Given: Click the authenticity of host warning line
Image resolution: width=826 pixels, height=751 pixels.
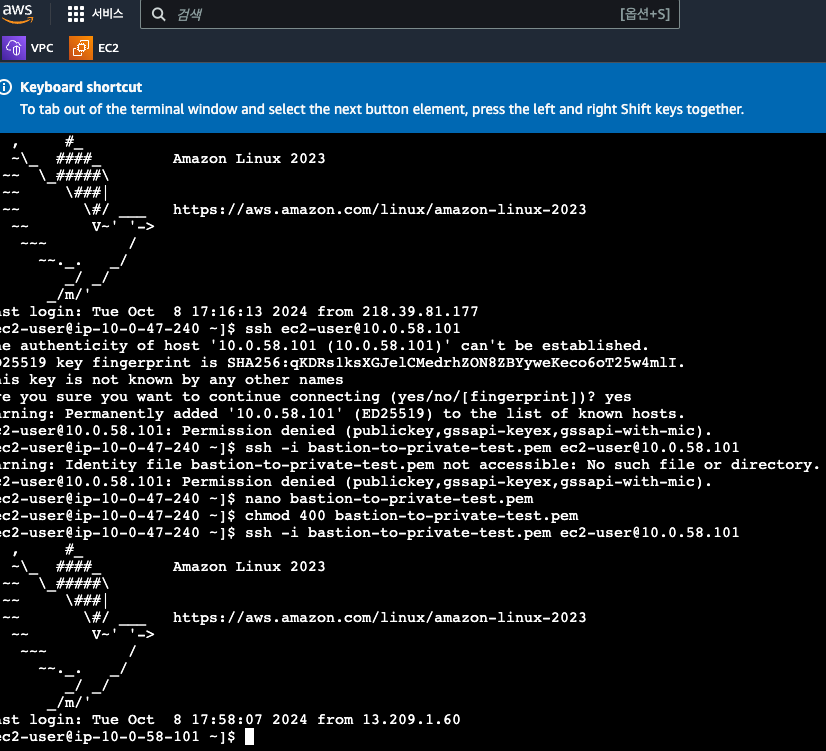Looking at the screenshot, I should [324, 345].
